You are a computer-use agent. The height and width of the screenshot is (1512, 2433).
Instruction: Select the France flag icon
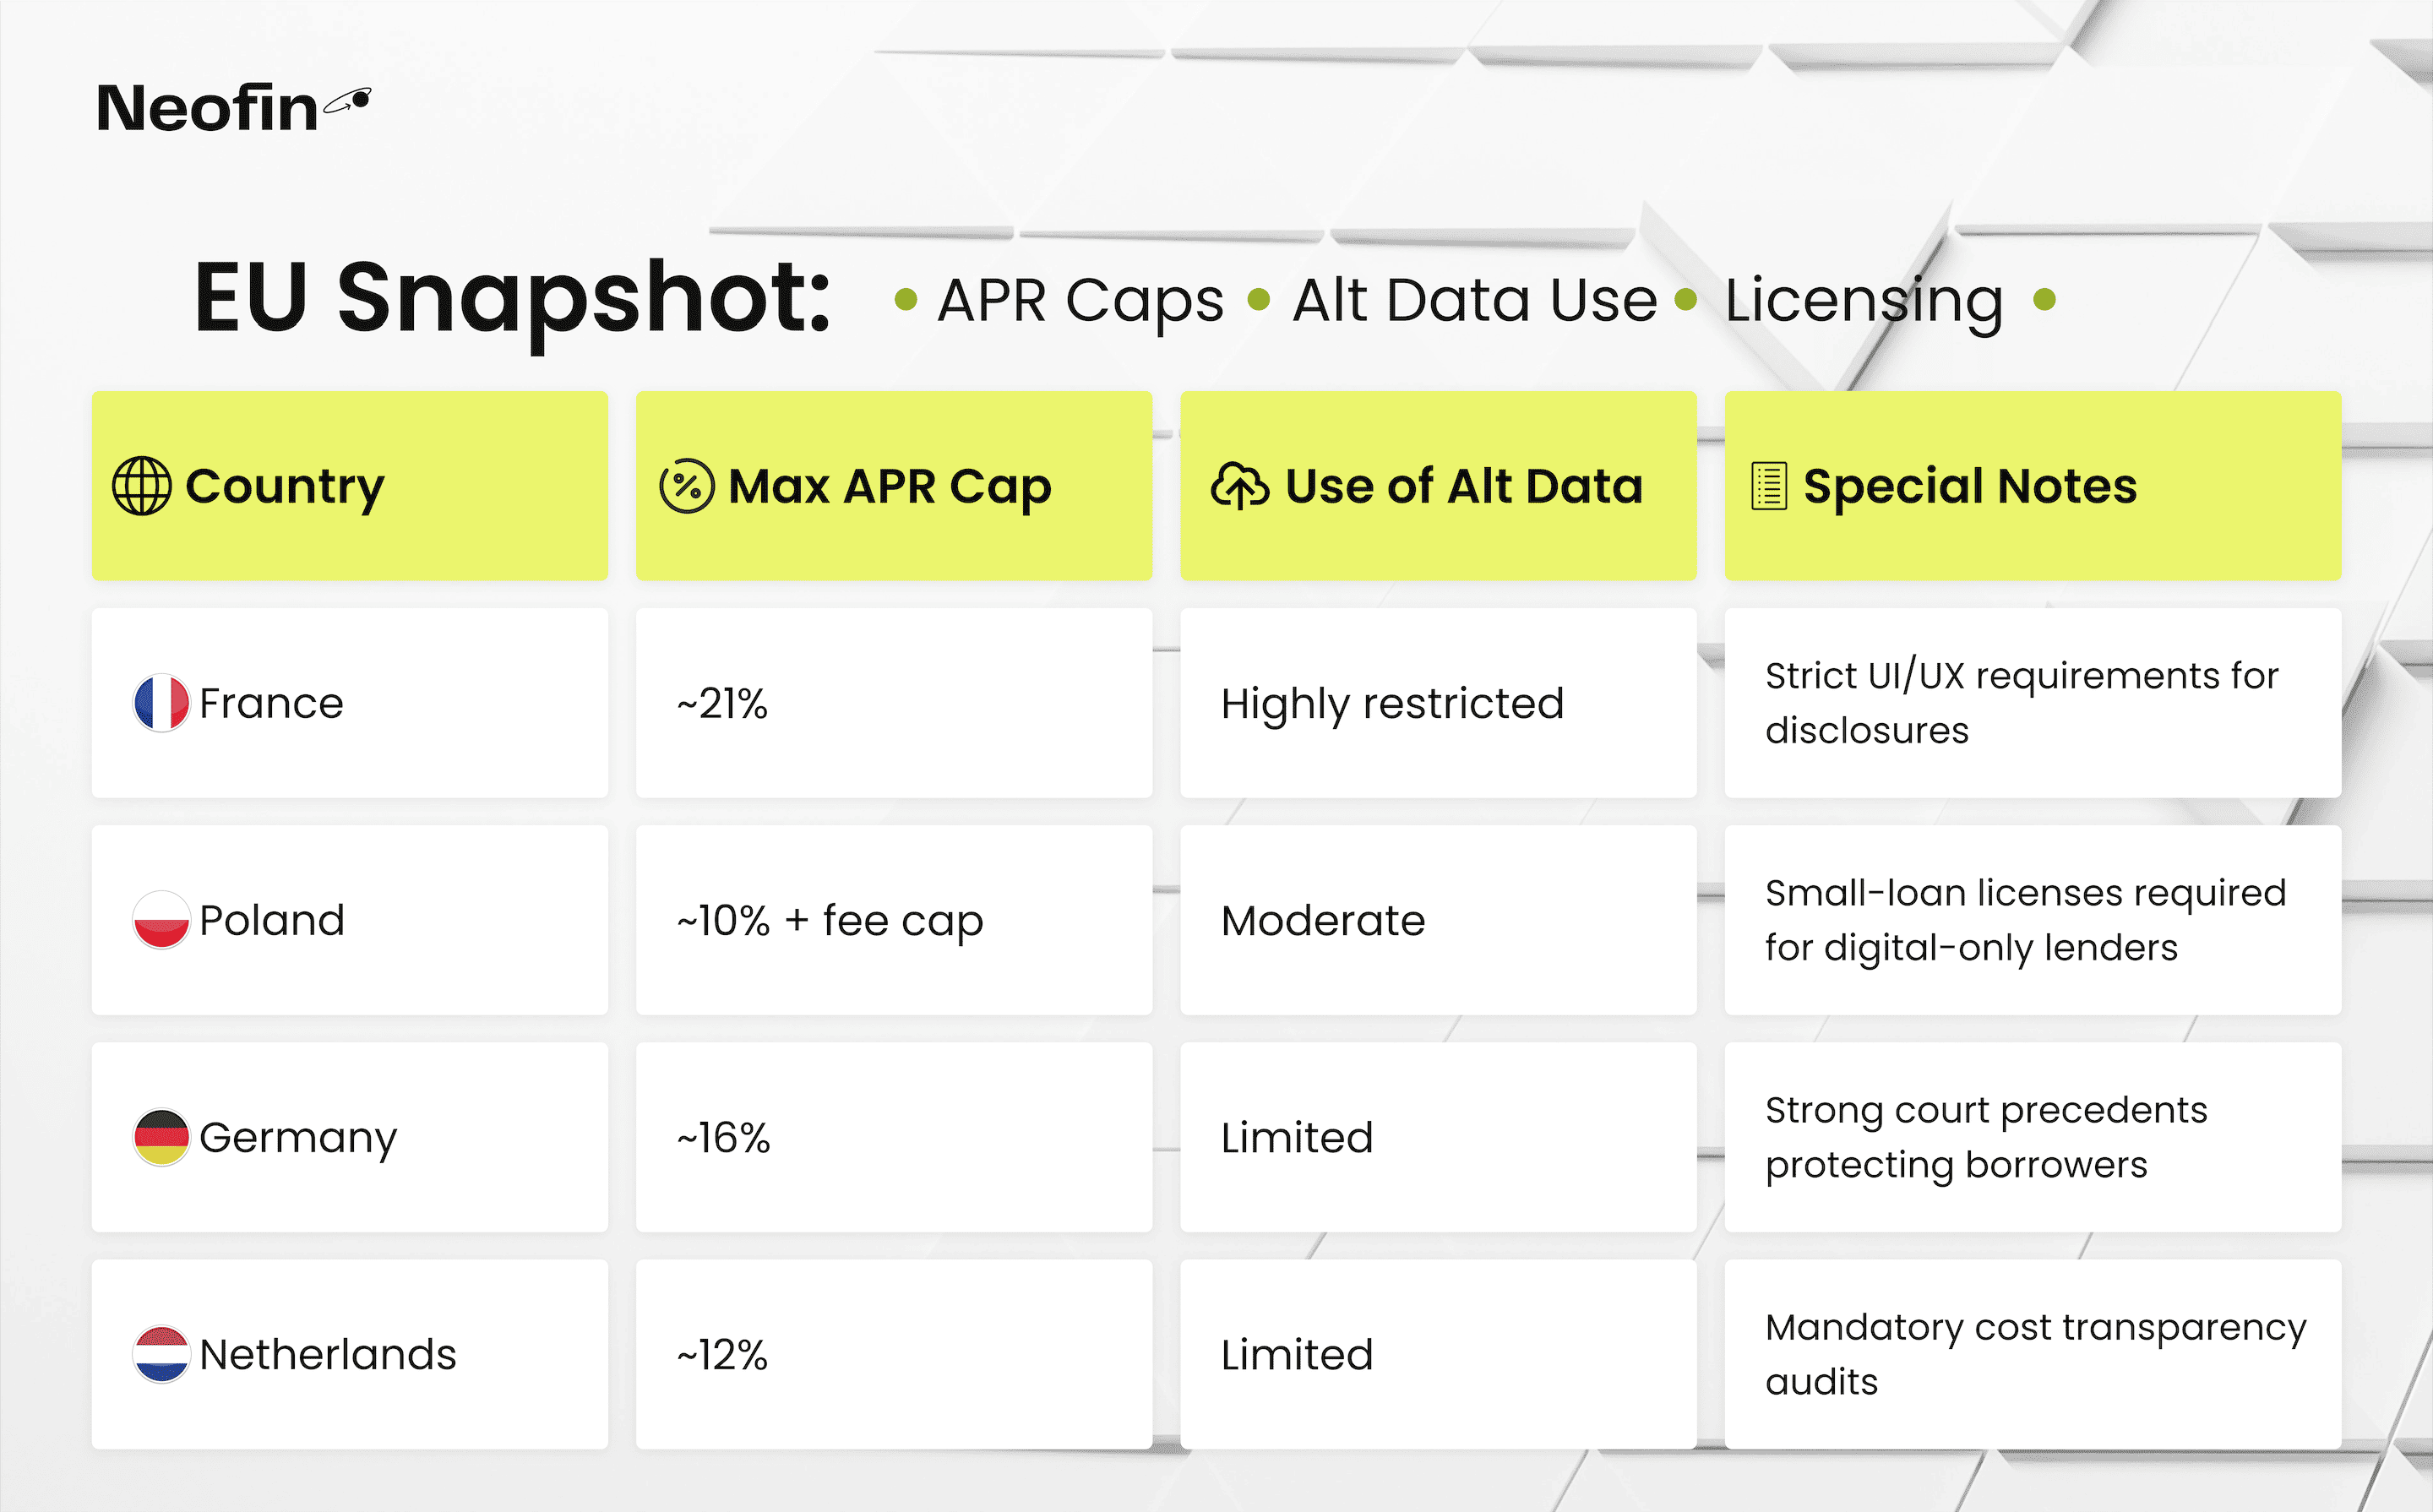[x=161, y=703]
